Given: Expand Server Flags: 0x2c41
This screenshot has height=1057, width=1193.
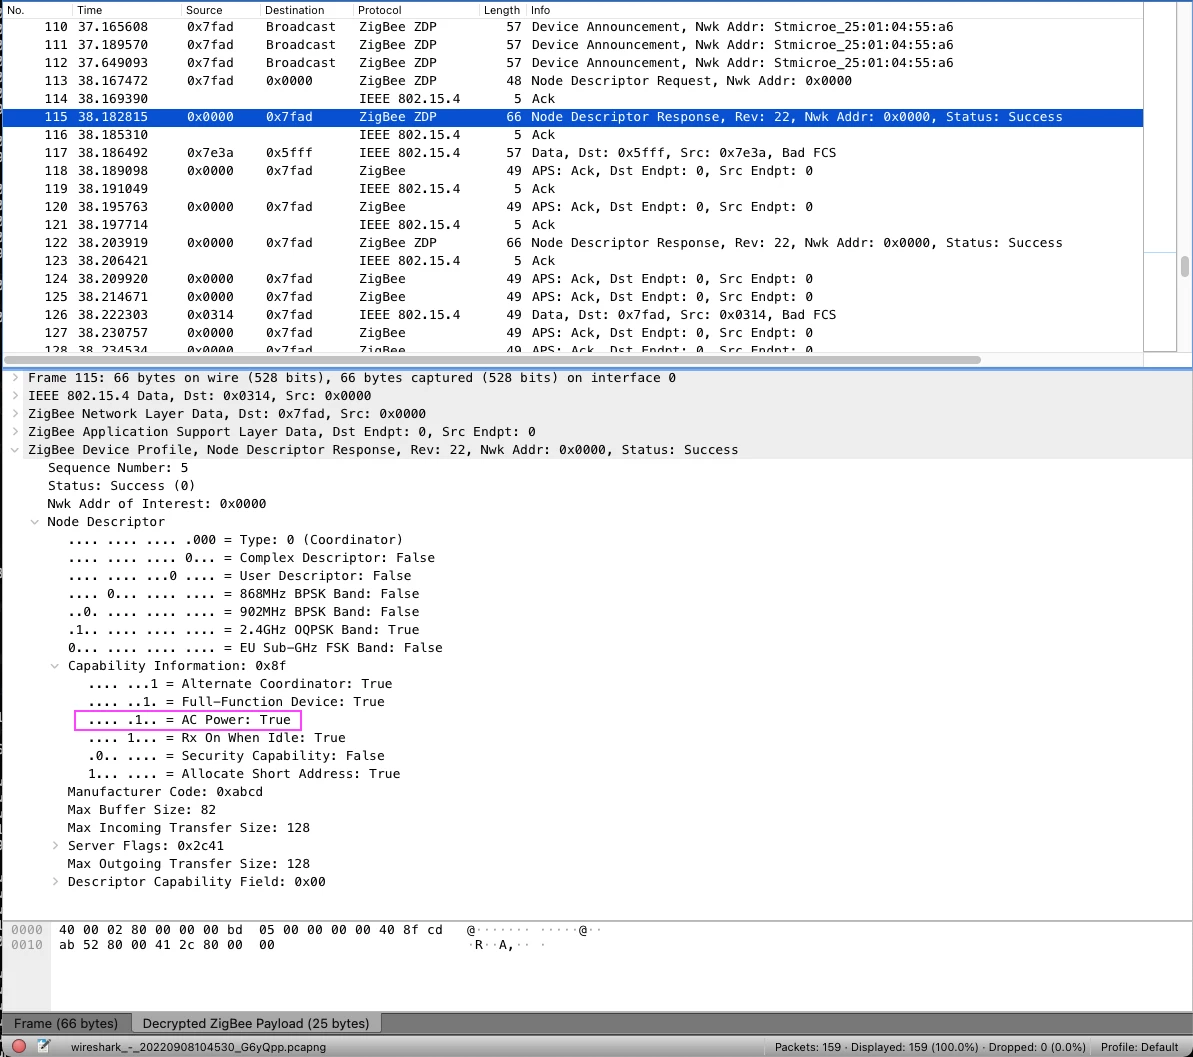Looking at the screenshot, I should [x=55, y=845].
